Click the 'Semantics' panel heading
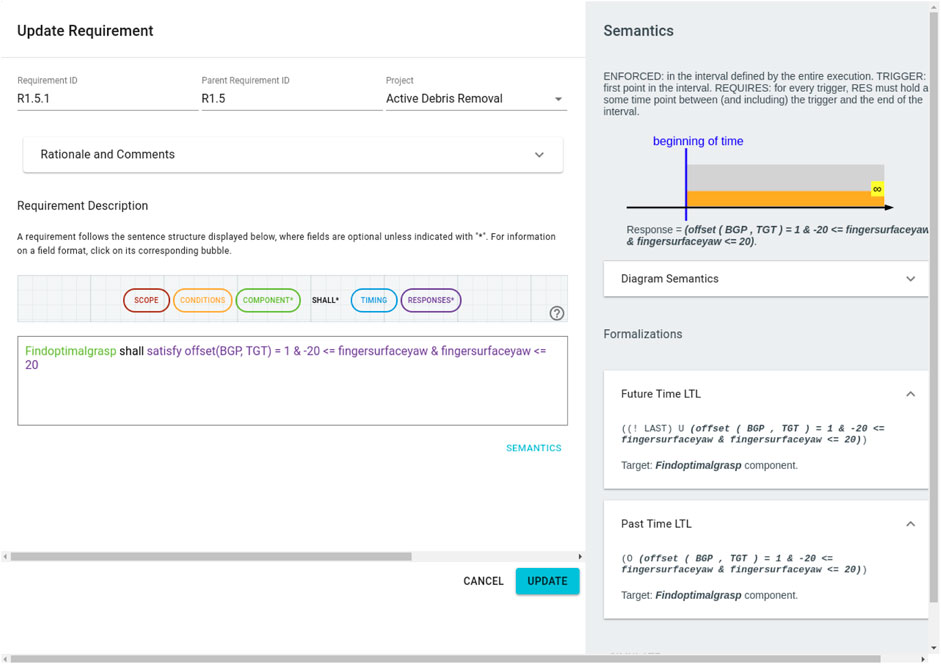The width and height of the screenshot is (941, 664). (639, 31)
